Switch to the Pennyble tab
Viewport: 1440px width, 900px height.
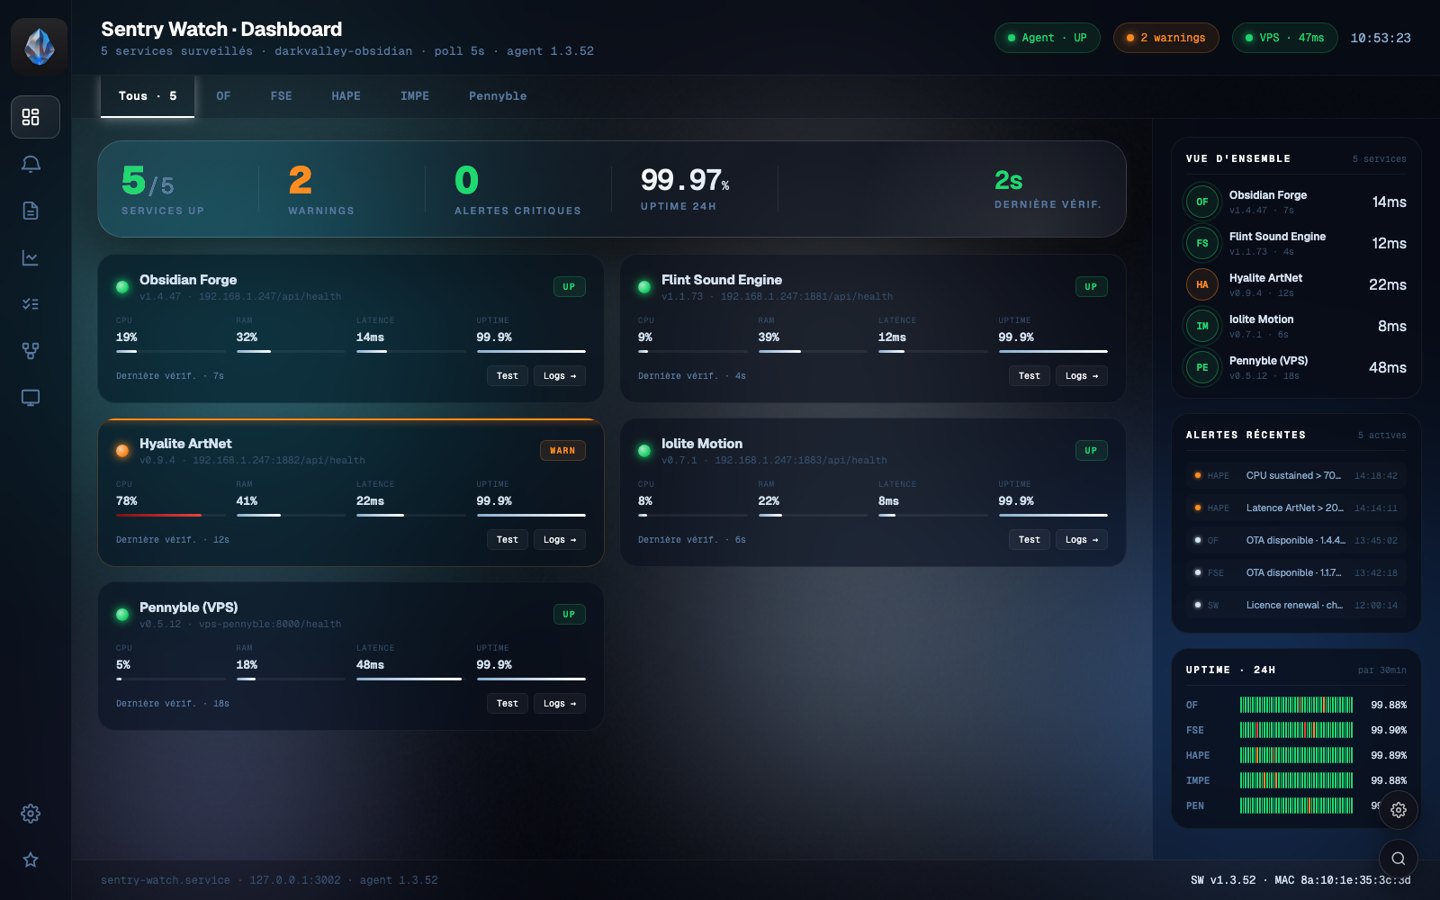(x=498, y=96)
